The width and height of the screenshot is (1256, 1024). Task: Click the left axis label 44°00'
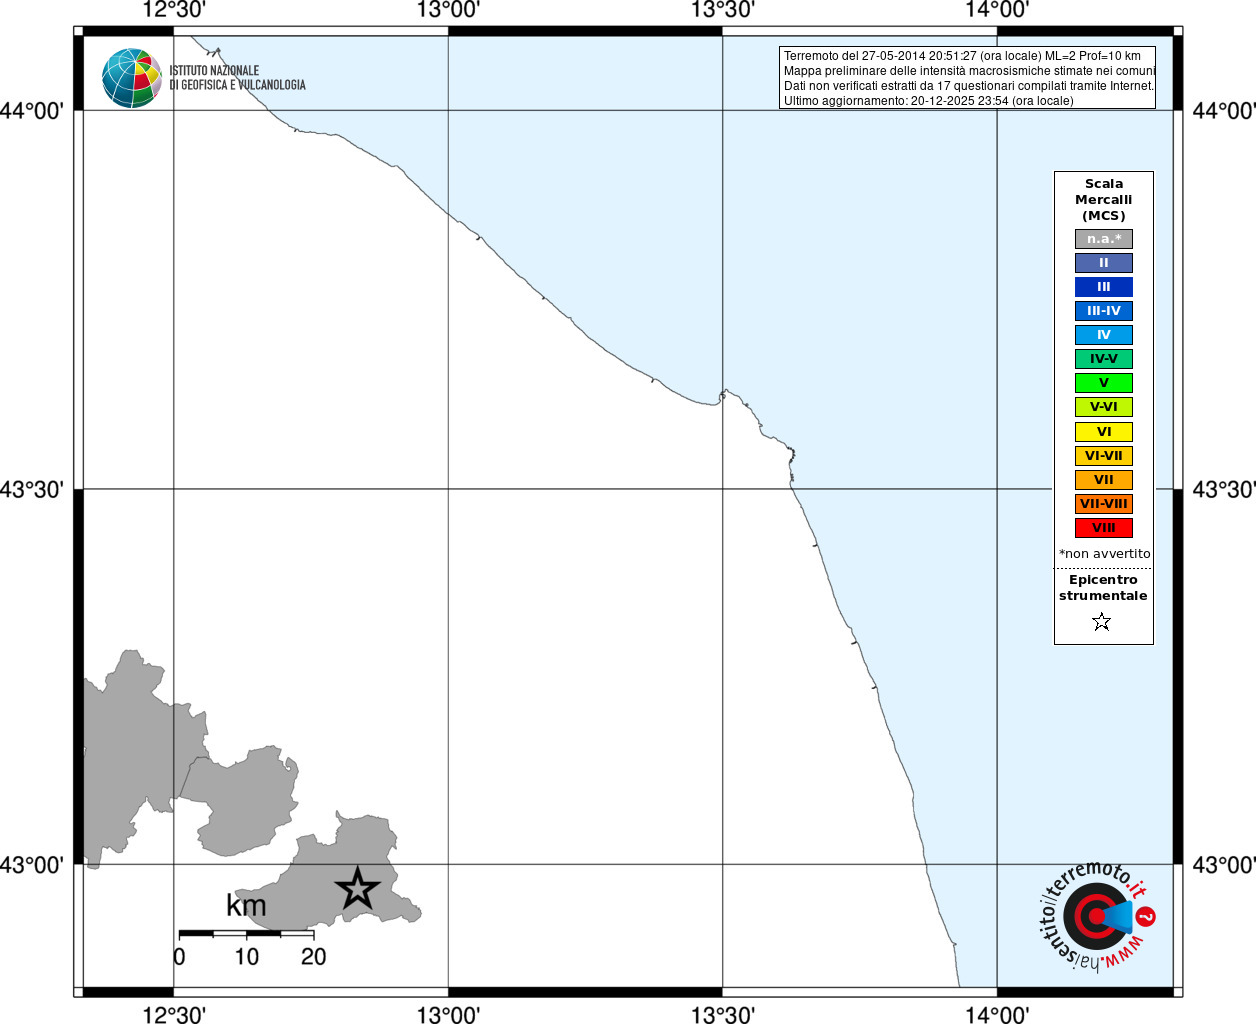32,110
